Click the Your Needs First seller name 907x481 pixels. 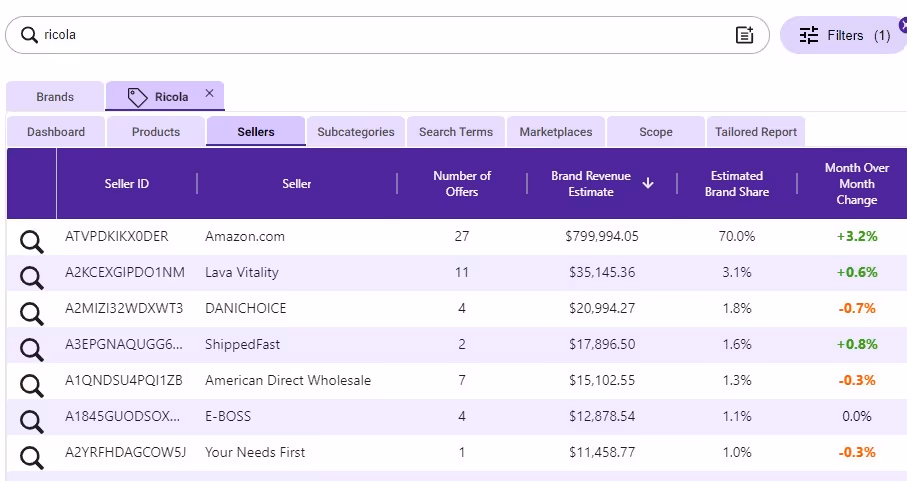tap(255, 452)
